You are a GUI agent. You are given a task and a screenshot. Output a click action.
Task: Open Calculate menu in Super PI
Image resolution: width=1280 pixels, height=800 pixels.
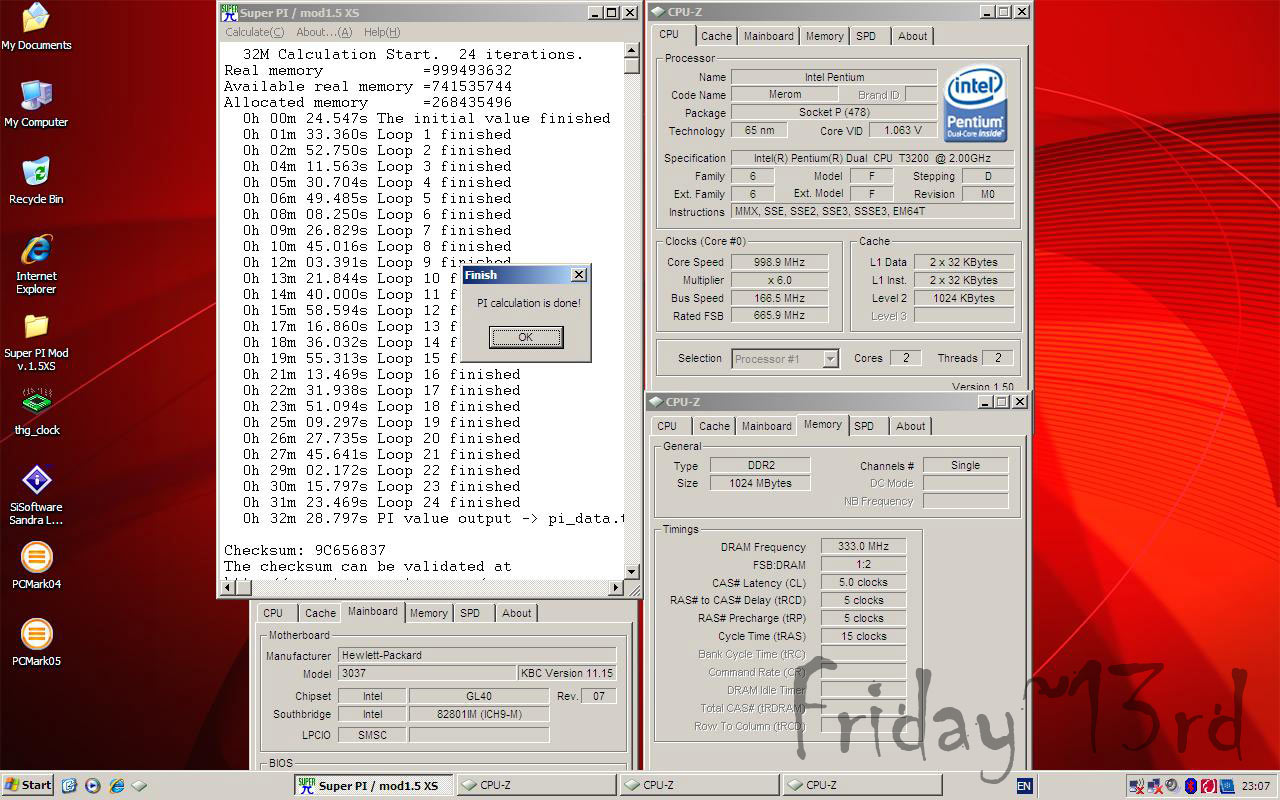[x=254, y=32]
